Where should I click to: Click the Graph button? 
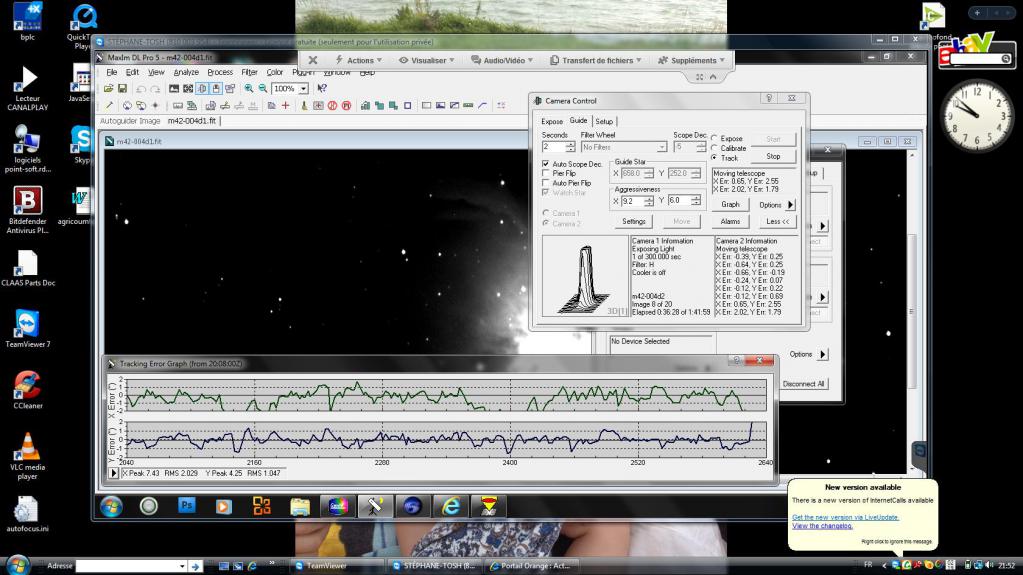730,205
